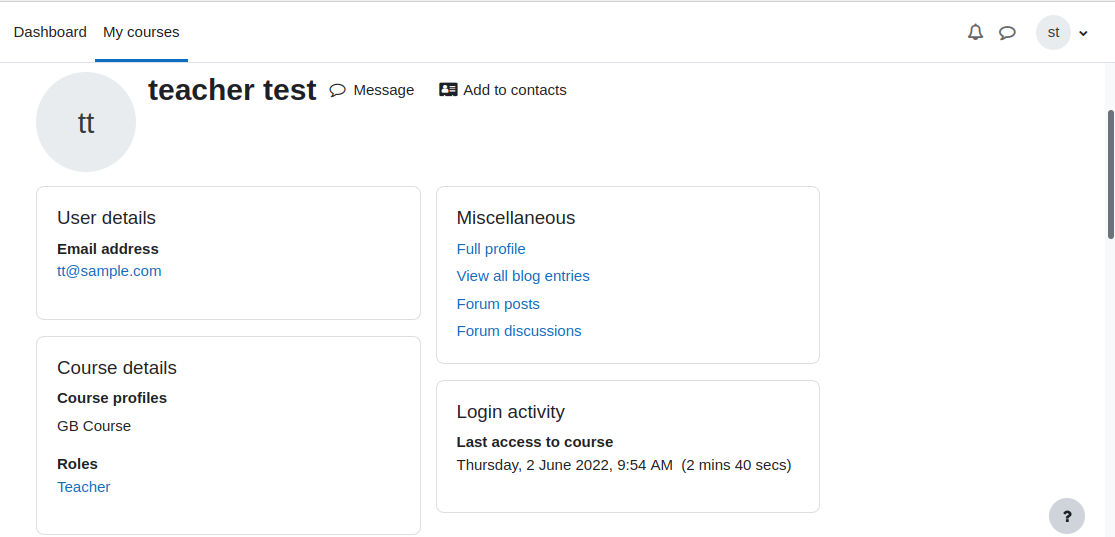Open View all blog entries
Viewport: 1115px width, 537px height.
(x=523, y=276)
